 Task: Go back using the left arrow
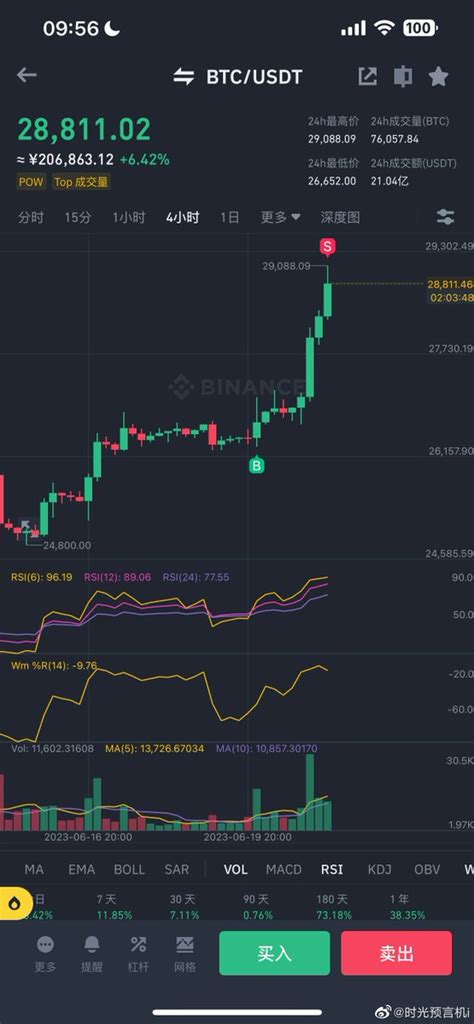(x=27, y=76)
